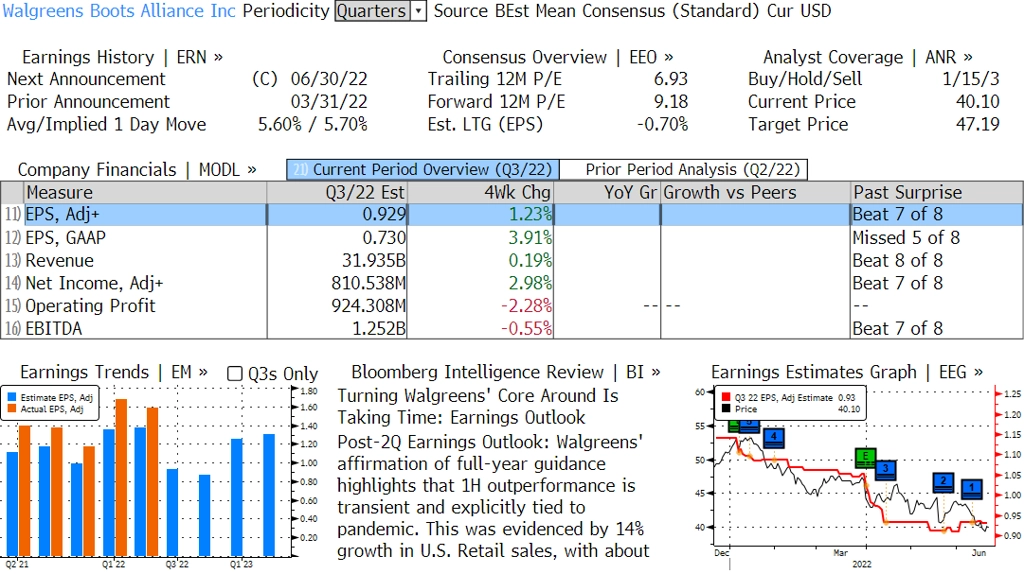The width and height of the screenshot is (1024, 574).
Task: Click the Measure column header
Action: click(x=145, y=193)
